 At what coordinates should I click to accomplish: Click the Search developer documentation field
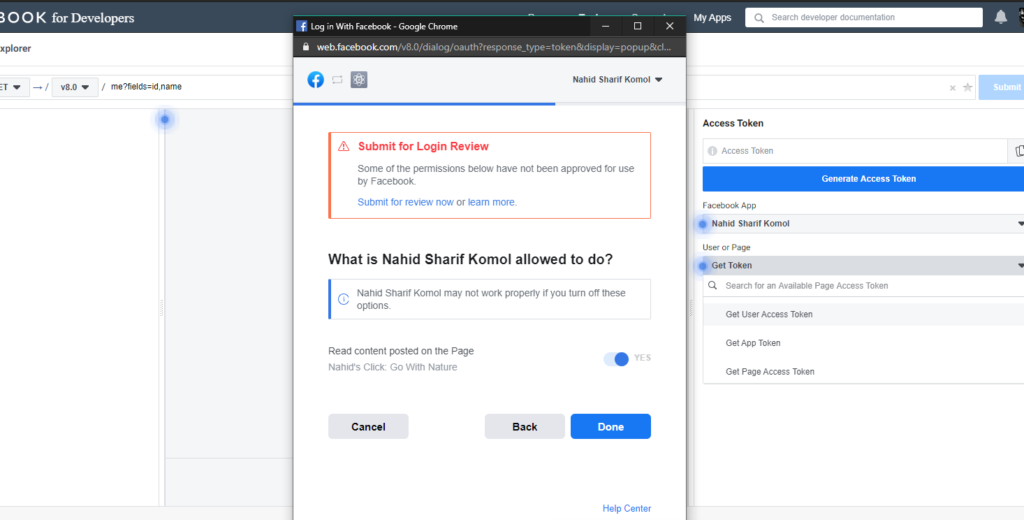point(863,18)
